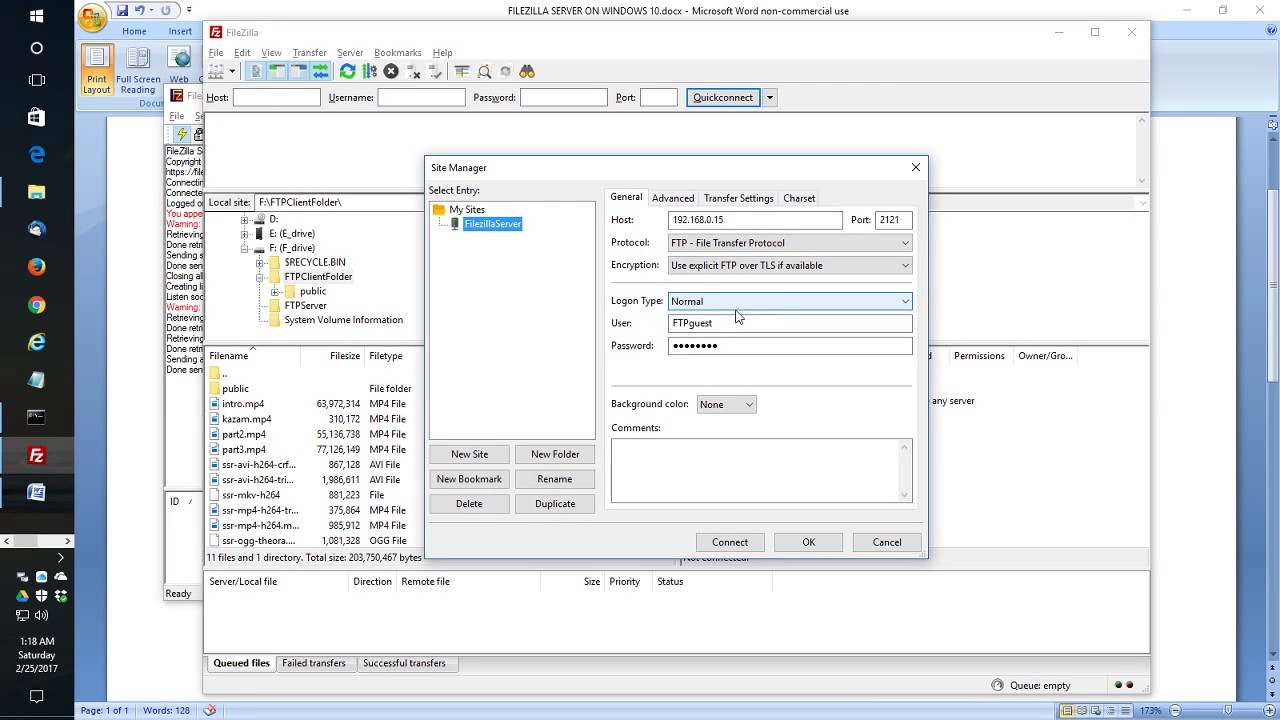
Task: Open the Quickconnect history dropdown arrow
Action: tap(770, 97)
